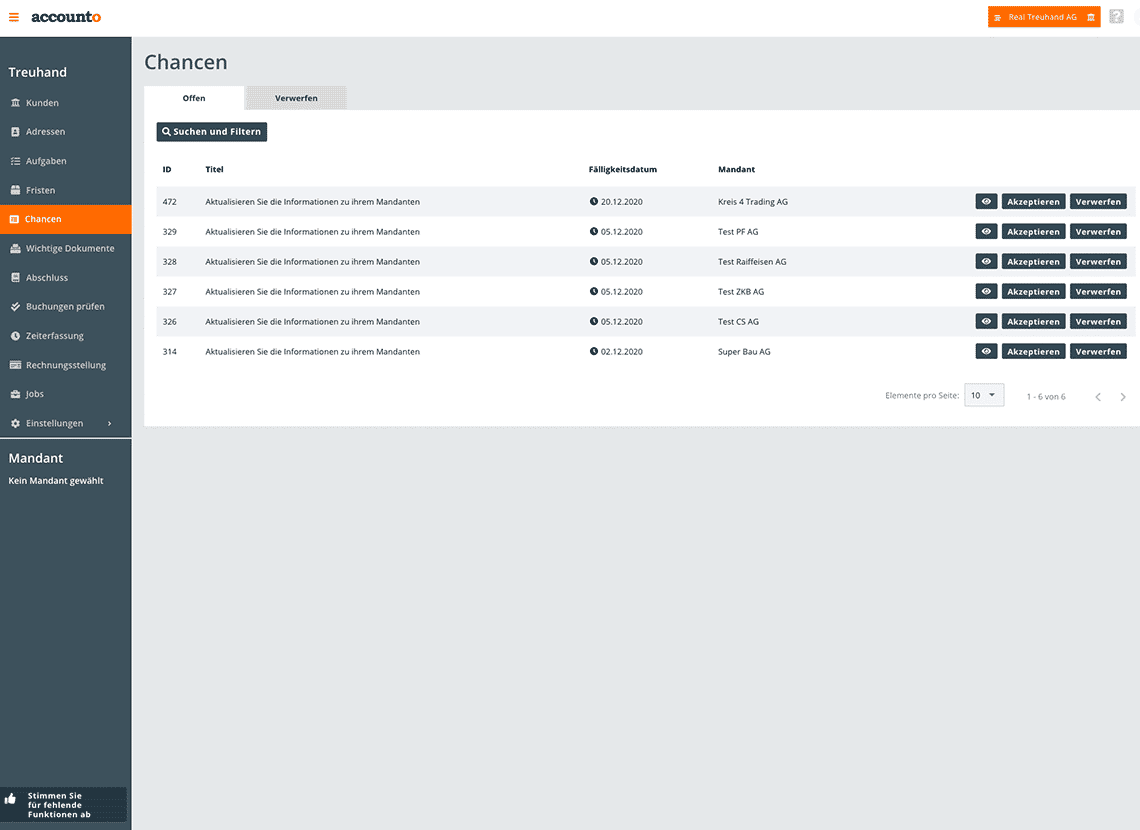Open Zeiterfassung clock item
1140x830 pixels.
click(x=54, y=336)
